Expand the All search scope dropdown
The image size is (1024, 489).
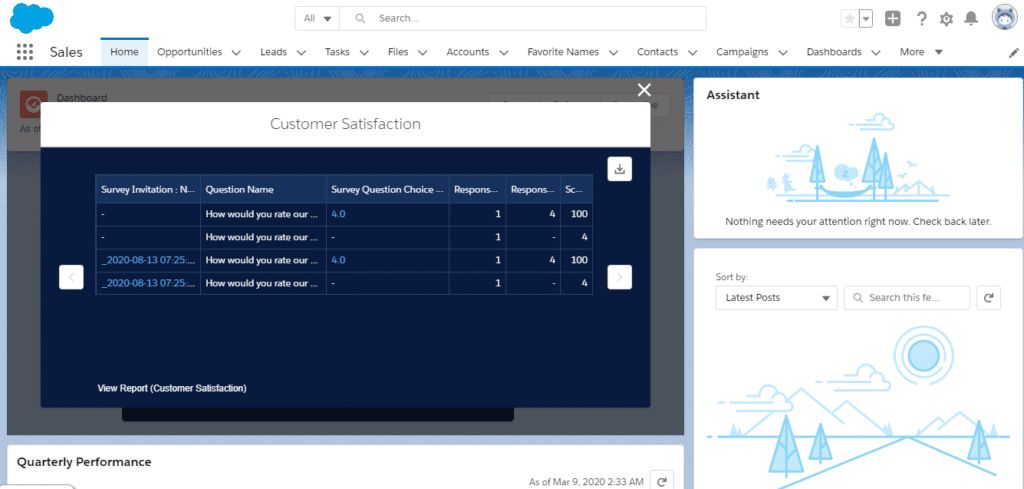point(318,18)
